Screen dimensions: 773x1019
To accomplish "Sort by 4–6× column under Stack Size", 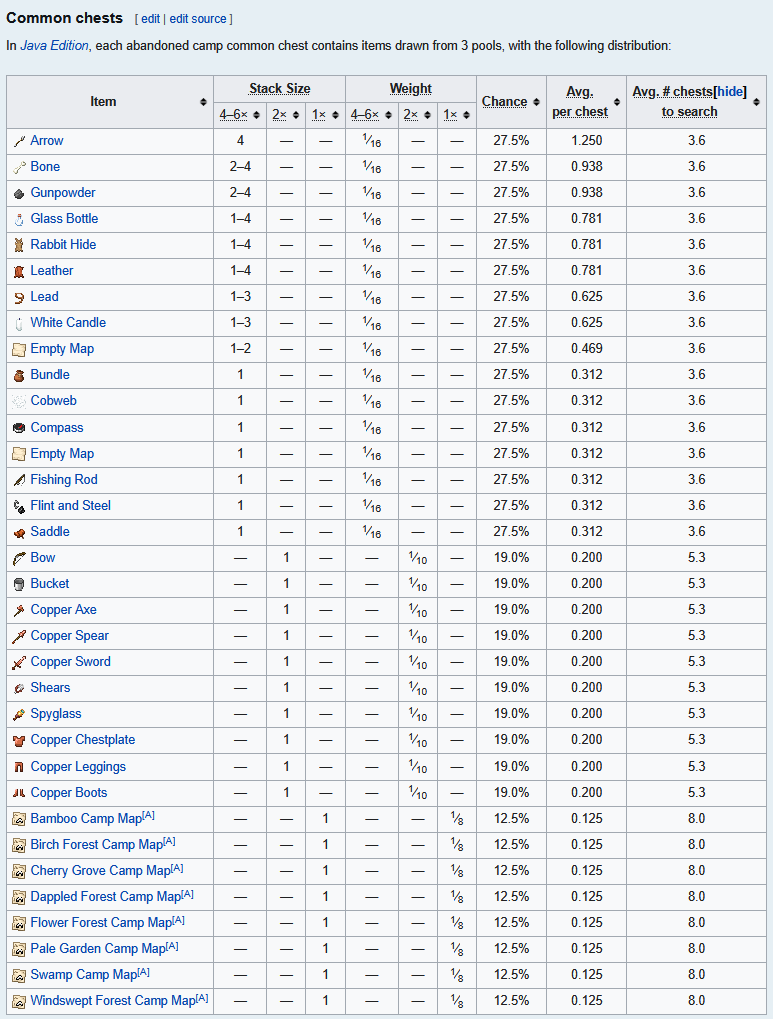I will [x=256, y=115].
